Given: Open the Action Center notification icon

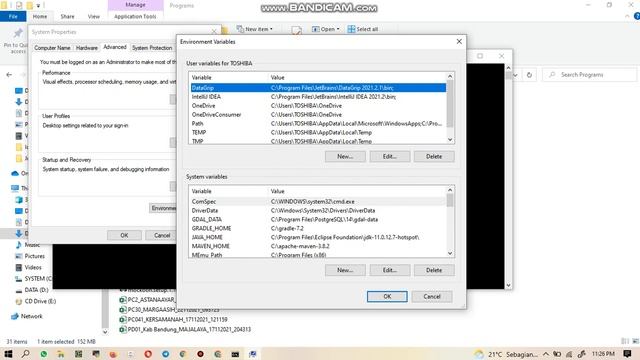Looking at the screenshot, I should coord(628,354).
